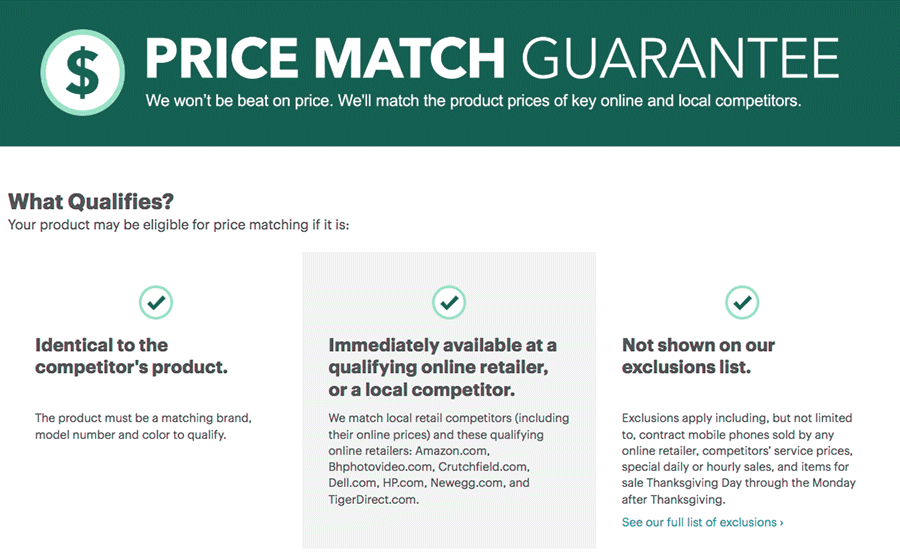Click the "What Qualifies?" heading
This screenshot has height=557, width=900.
[91, 201]
